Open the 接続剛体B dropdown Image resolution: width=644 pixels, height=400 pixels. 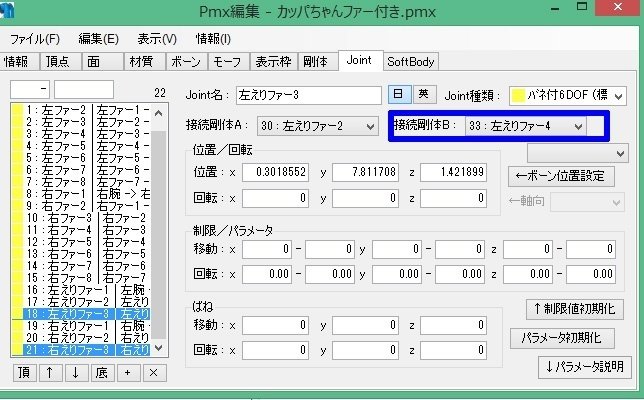click(x=525, y=126)
